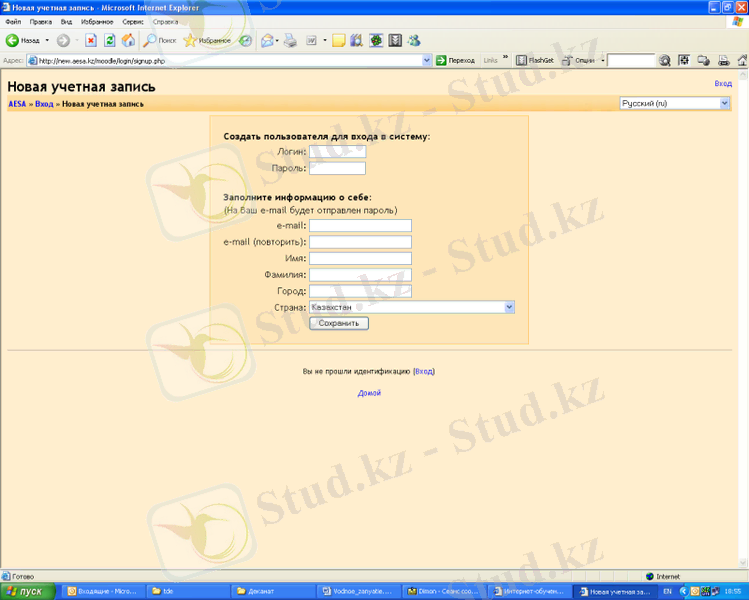Click the monitor with globe icon
Image resolution: width=749 pixels, height=600 pixels.
703,60
